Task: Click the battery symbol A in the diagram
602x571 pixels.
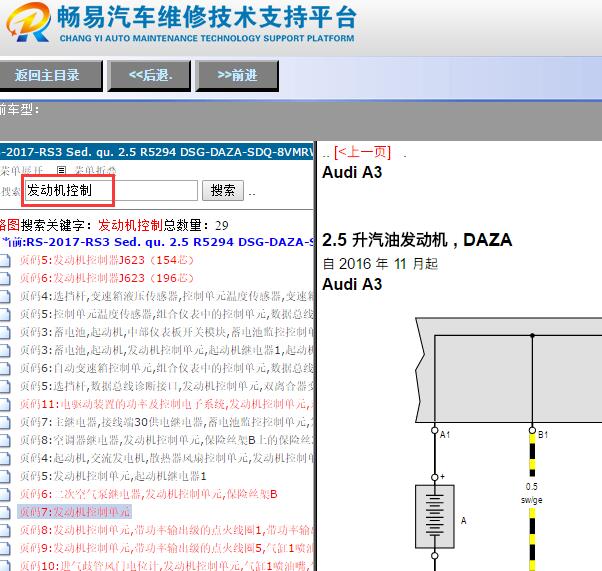Action: click(435, 516)
